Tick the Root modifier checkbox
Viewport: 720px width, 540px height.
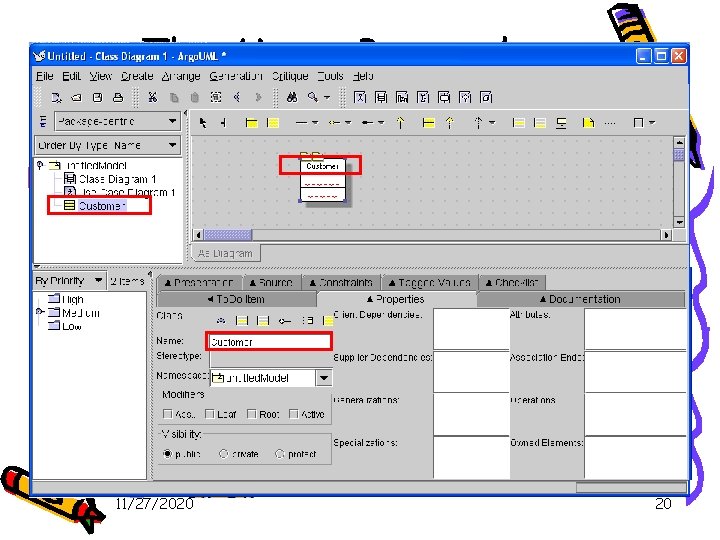251,414
